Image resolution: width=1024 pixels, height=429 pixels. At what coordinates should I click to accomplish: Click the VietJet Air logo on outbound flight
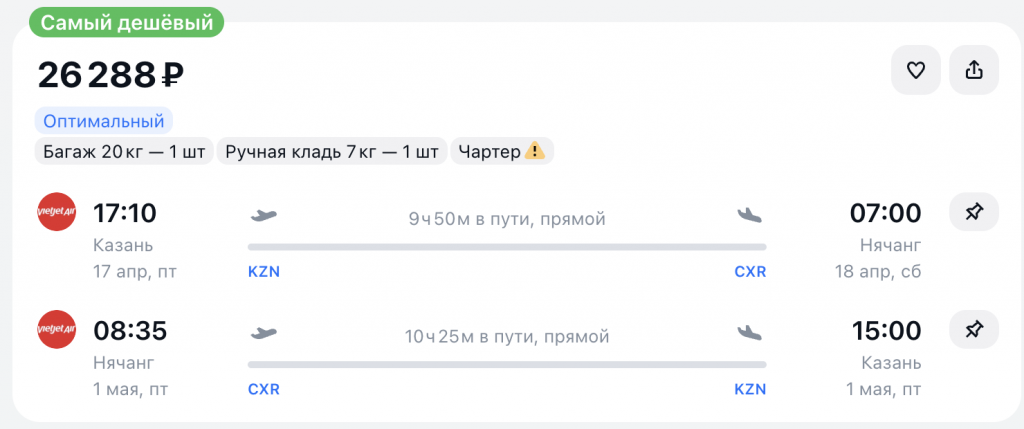click(x=57, y=213)
